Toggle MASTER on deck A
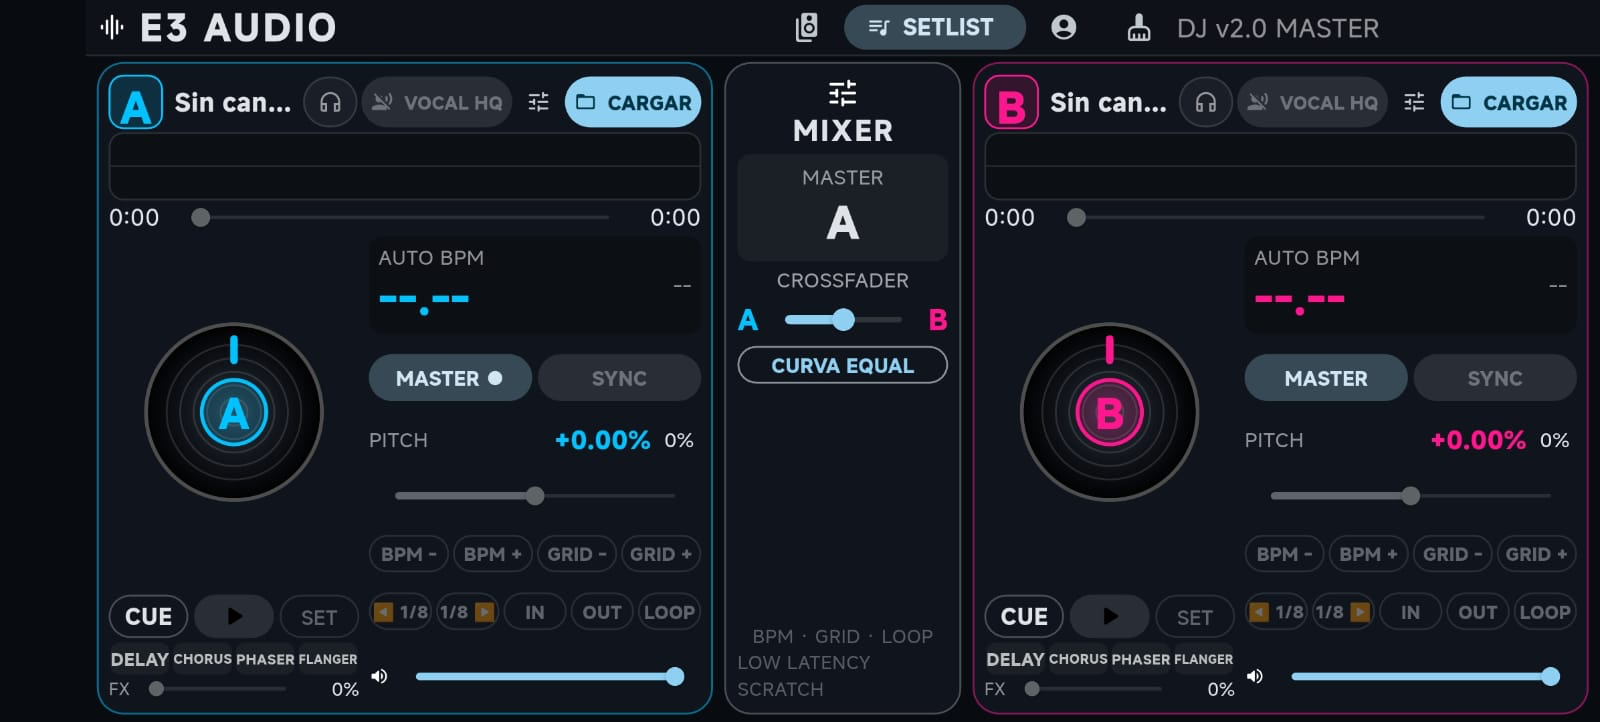 [450, 378]
